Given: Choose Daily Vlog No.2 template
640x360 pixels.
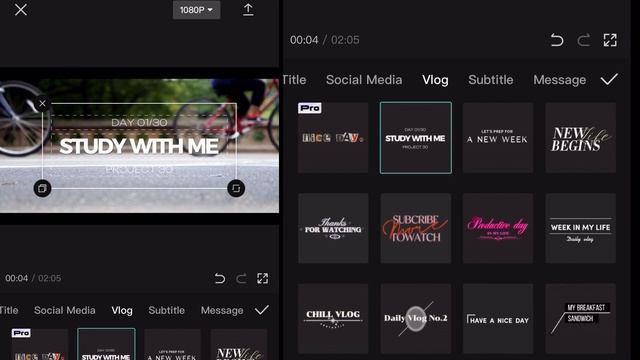Looking at the screenshot, I should coord(416,318).
